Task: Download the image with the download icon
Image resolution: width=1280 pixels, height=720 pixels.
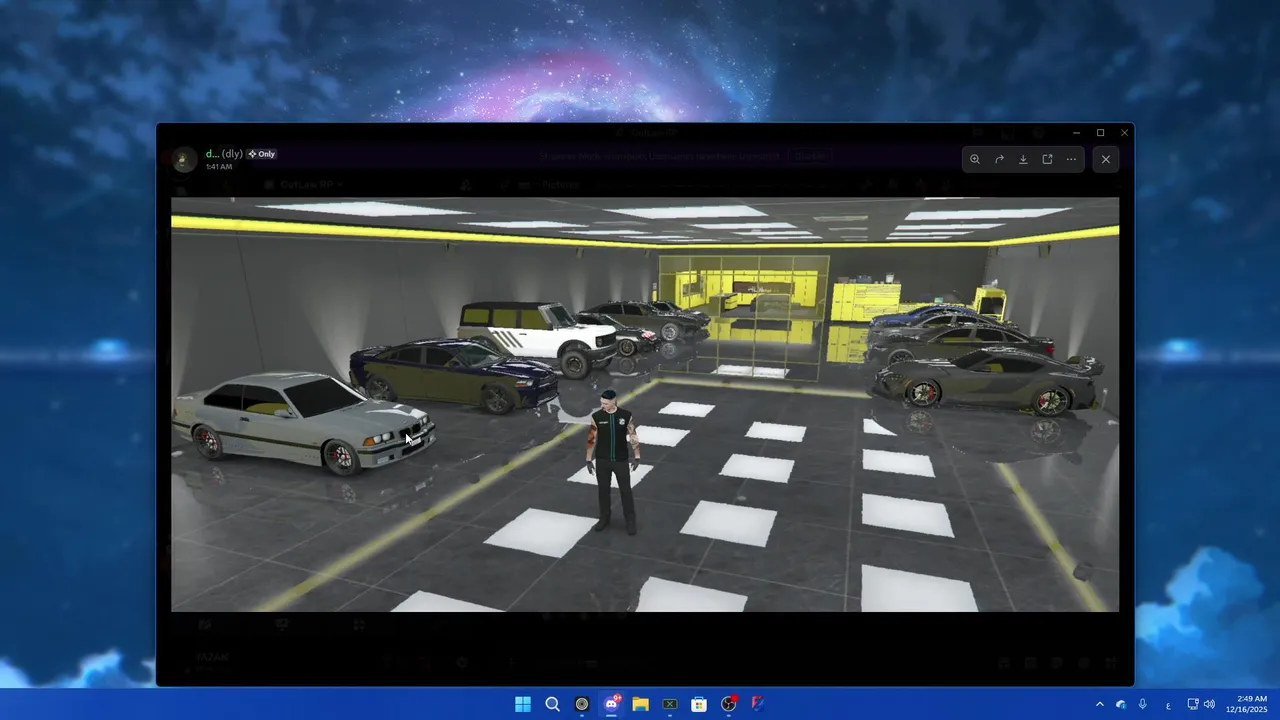Action: click(1023, 159)
